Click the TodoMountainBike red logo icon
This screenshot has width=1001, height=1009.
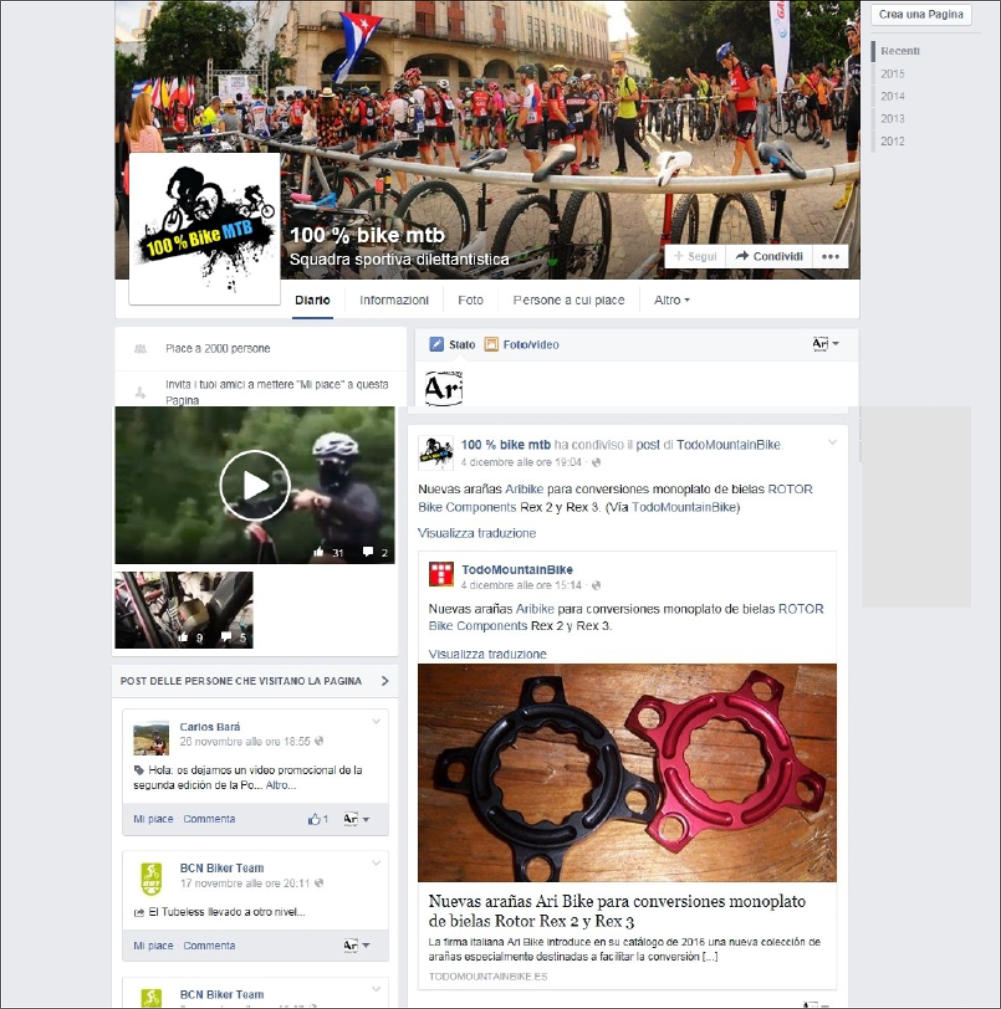coord(441,574)
